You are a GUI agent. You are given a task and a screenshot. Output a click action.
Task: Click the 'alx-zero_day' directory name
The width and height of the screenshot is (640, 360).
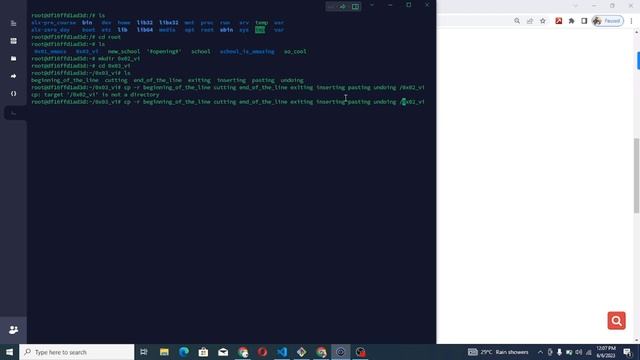[51, 30]
